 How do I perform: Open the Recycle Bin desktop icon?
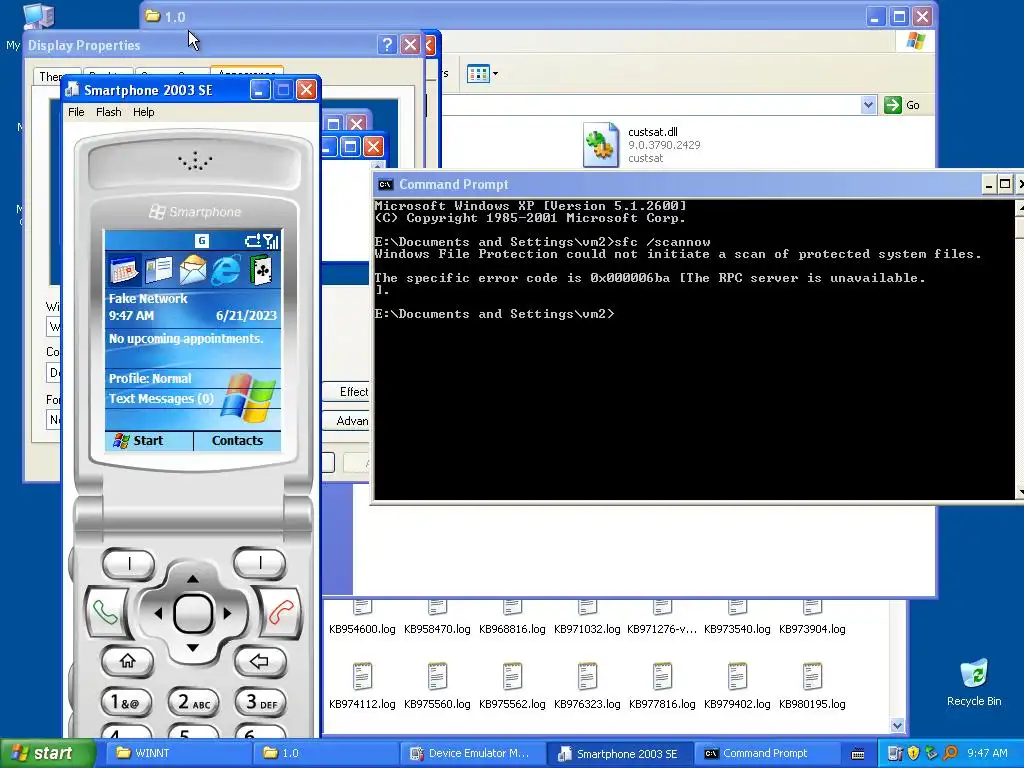pos(974,682)
